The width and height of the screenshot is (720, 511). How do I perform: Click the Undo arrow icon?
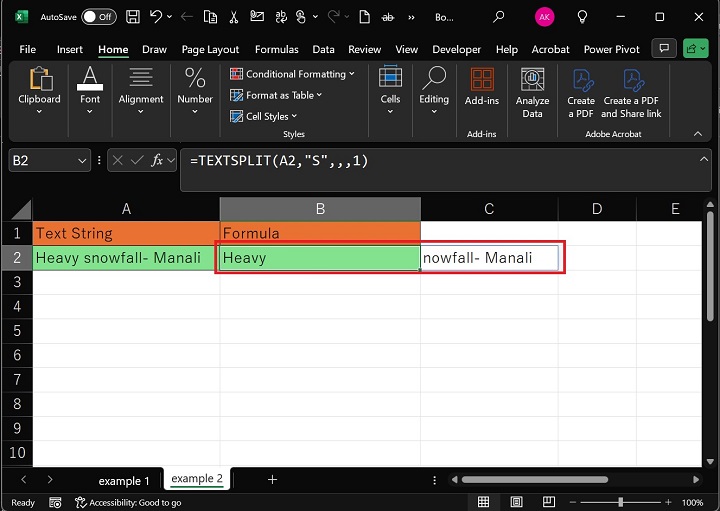pos(157,17)
